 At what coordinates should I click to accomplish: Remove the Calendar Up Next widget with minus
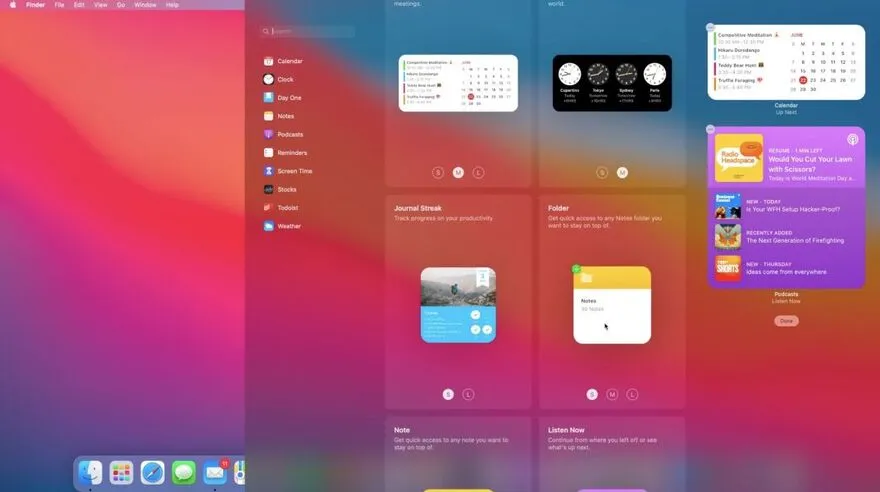[x=711, y=27]
